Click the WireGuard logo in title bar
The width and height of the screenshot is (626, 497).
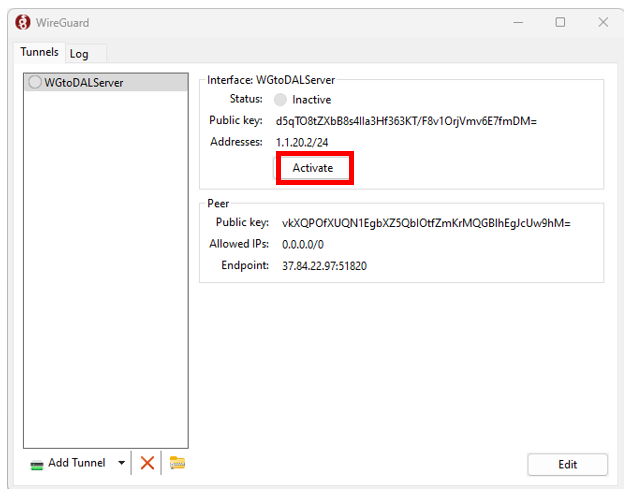click(x=23, y=22)
